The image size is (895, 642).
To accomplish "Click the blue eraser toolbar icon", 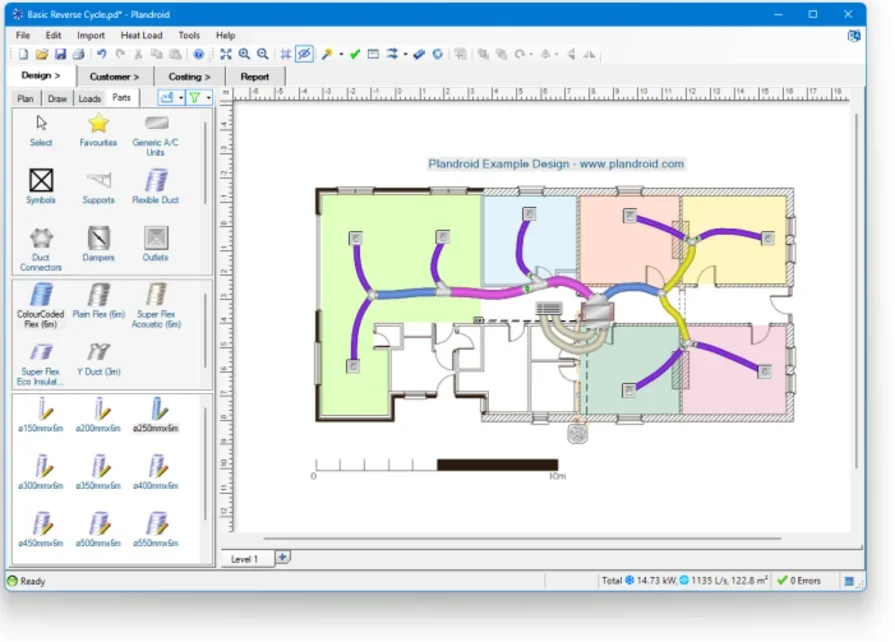I will (x=419, y=54).
